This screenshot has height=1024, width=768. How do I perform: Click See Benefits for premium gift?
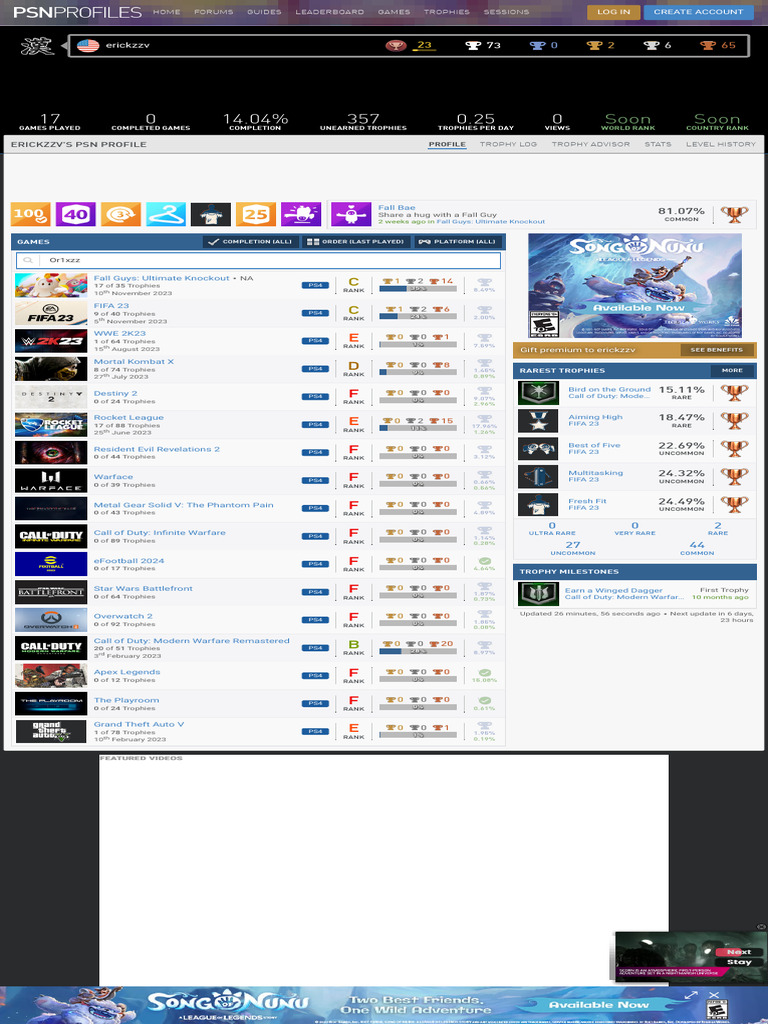pos(717,350)
